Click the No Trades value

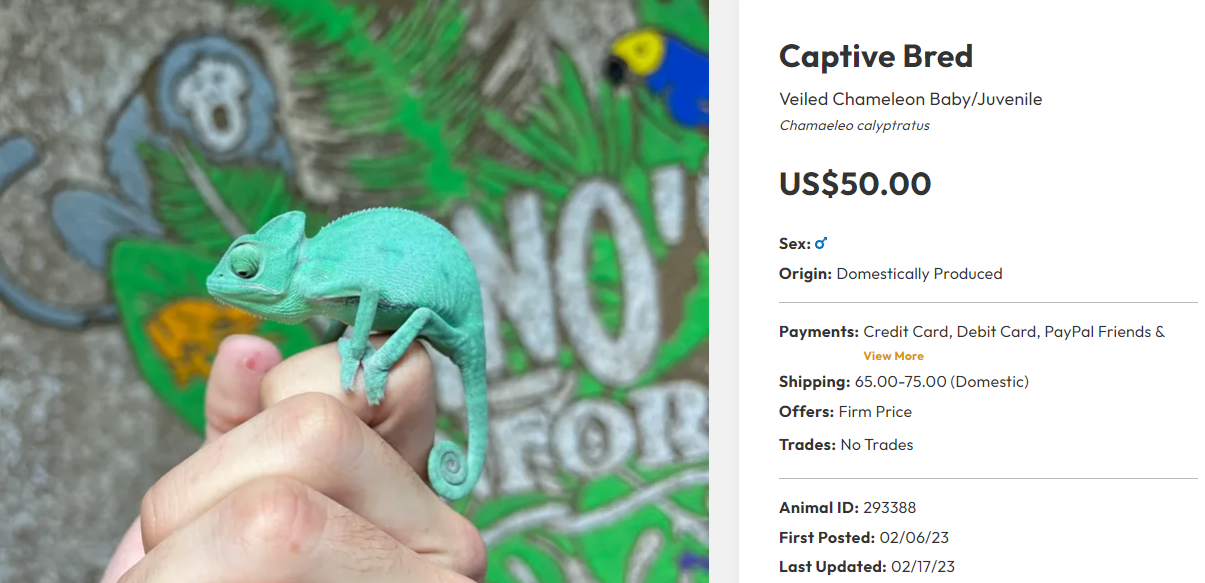pyautogui.click(x=876, y=445)
